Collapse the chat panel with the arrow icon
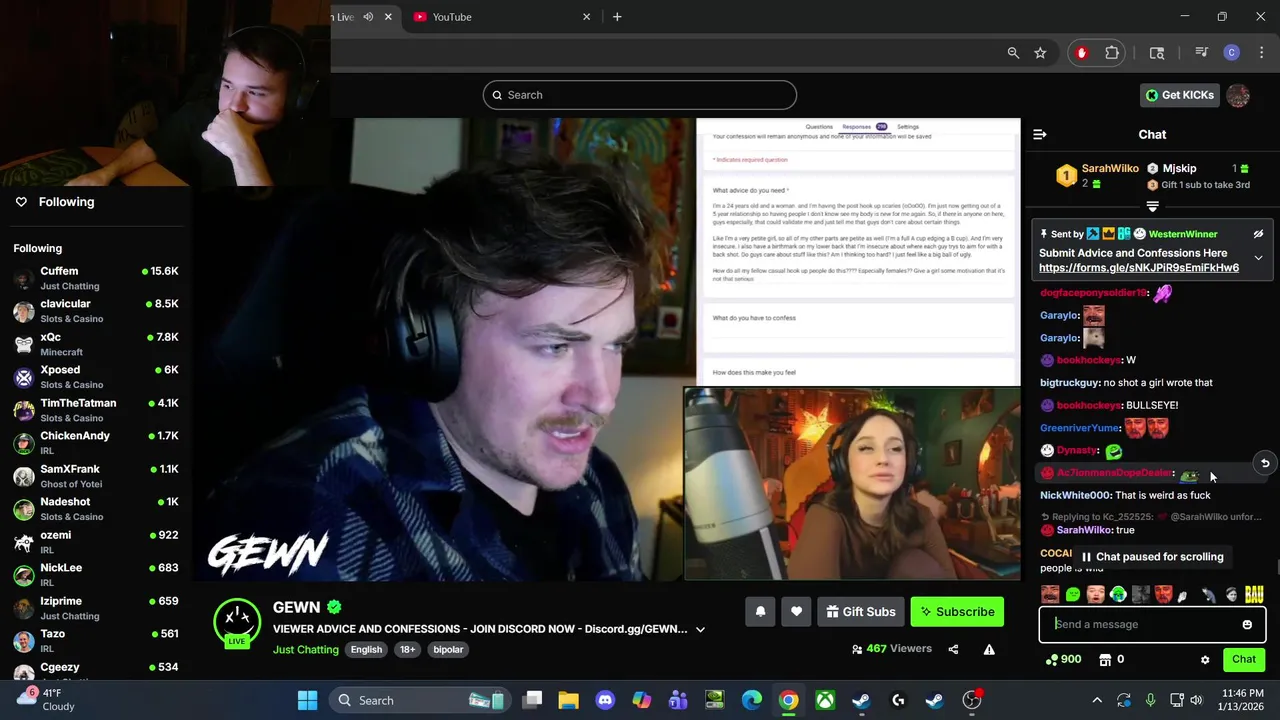The height and width of the screenshot is (720, 1280). (x=1040, y=134)
